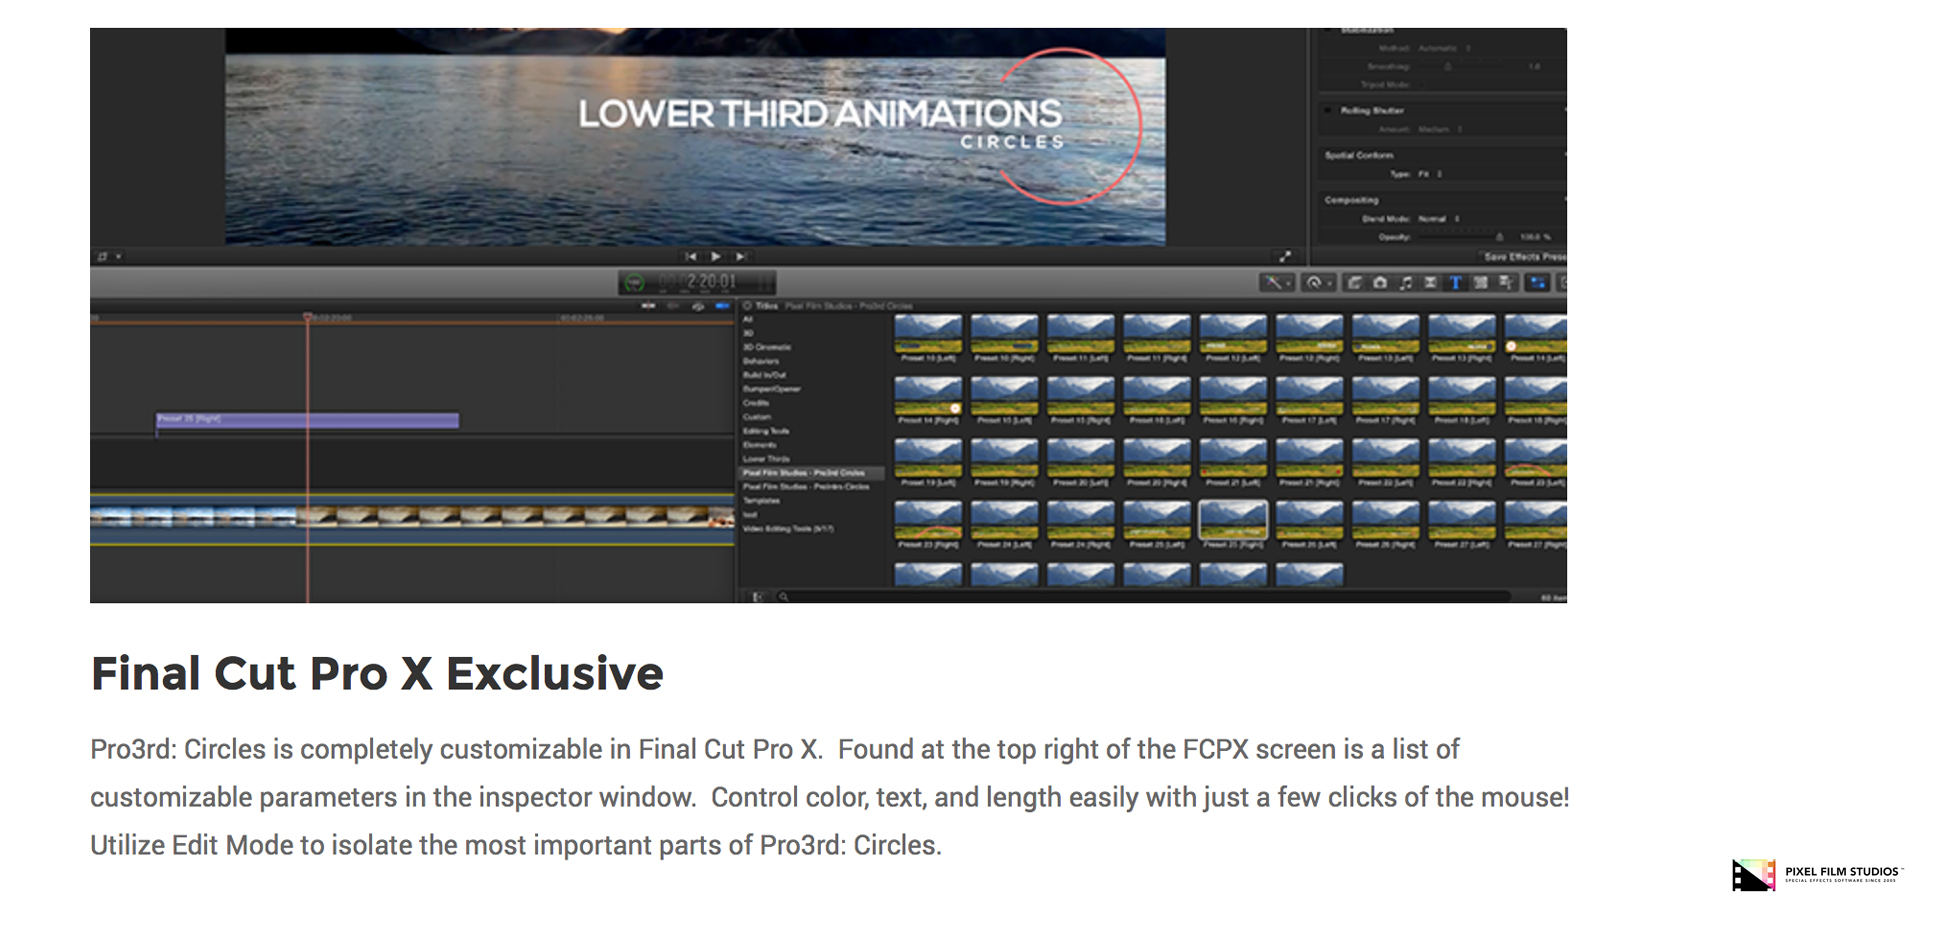Open the Generators browser icon
Viewport: 1942px width, 936px height.
coord(1480,283)
